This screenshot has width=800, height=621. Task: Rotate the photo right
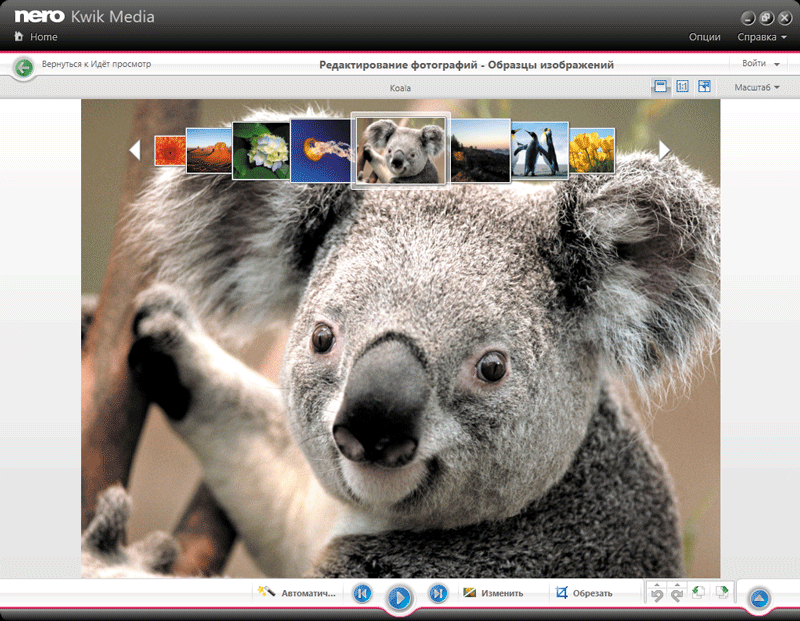(x=721, y=593)
